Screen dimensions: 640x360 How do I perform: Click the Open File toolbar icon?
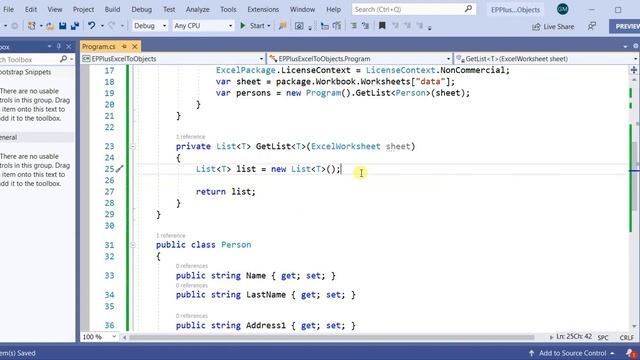tap(50, 26)
